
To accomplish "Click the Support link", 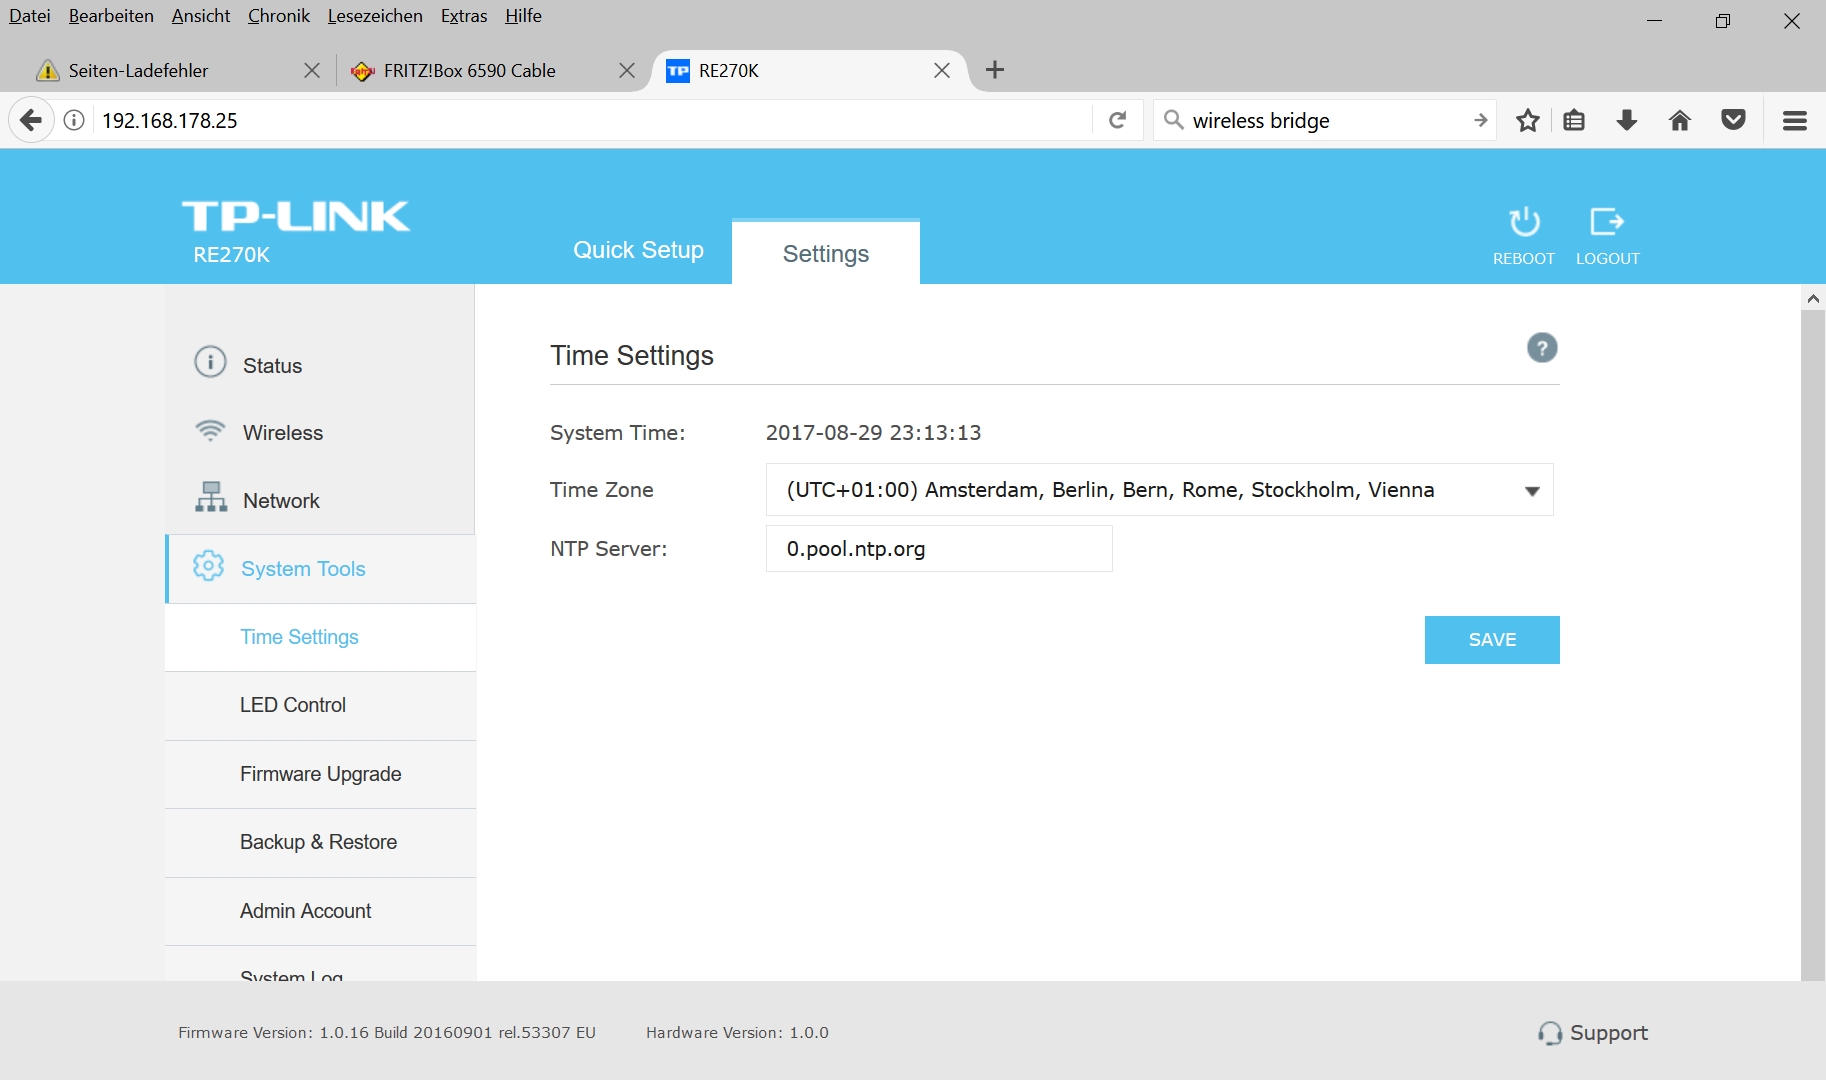I will [1608, 1033].
